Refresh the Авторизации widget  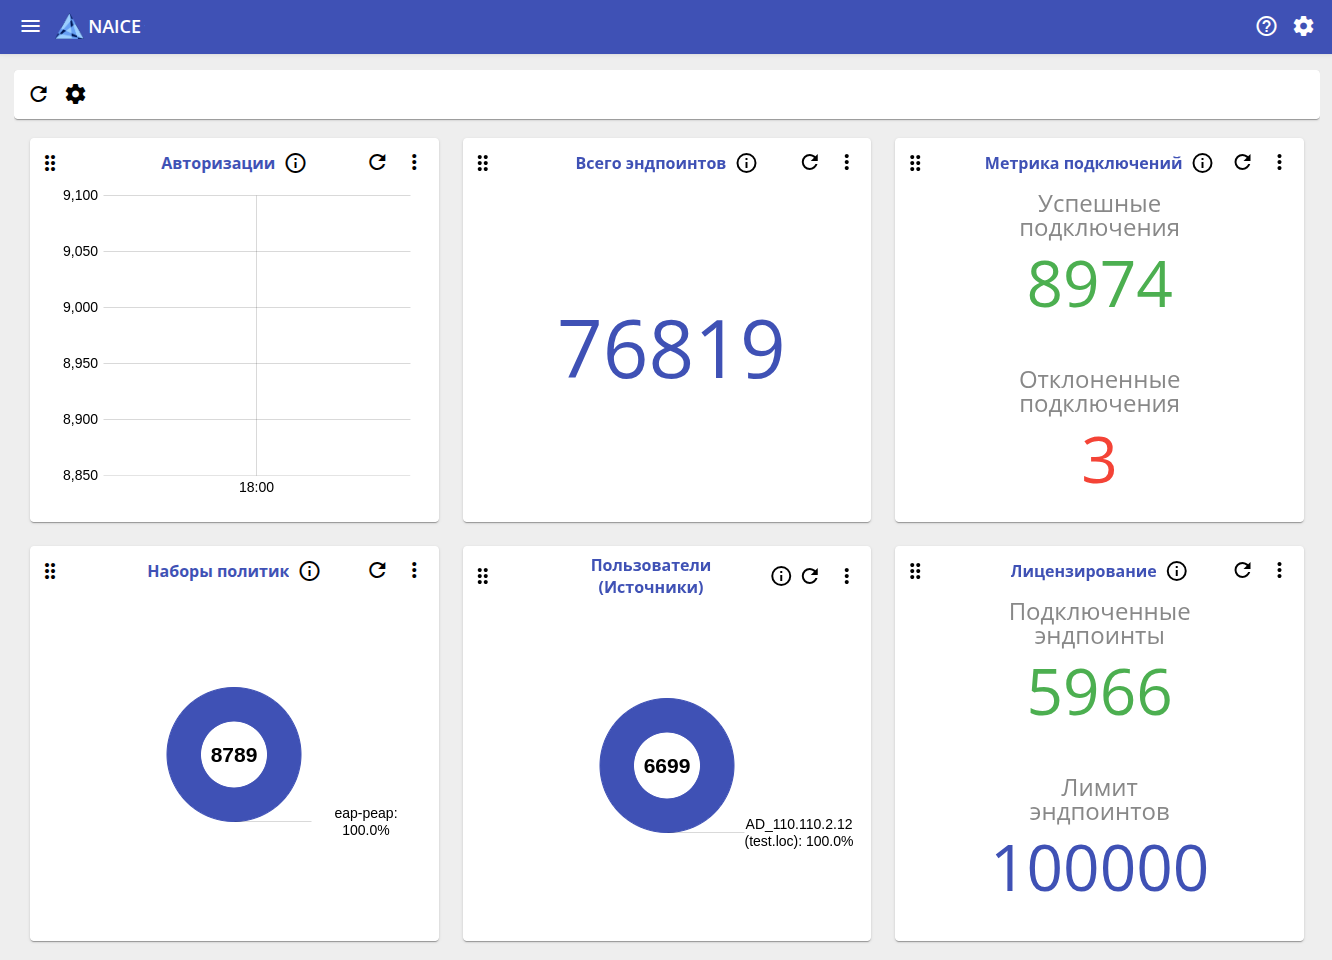pos(377,162)
